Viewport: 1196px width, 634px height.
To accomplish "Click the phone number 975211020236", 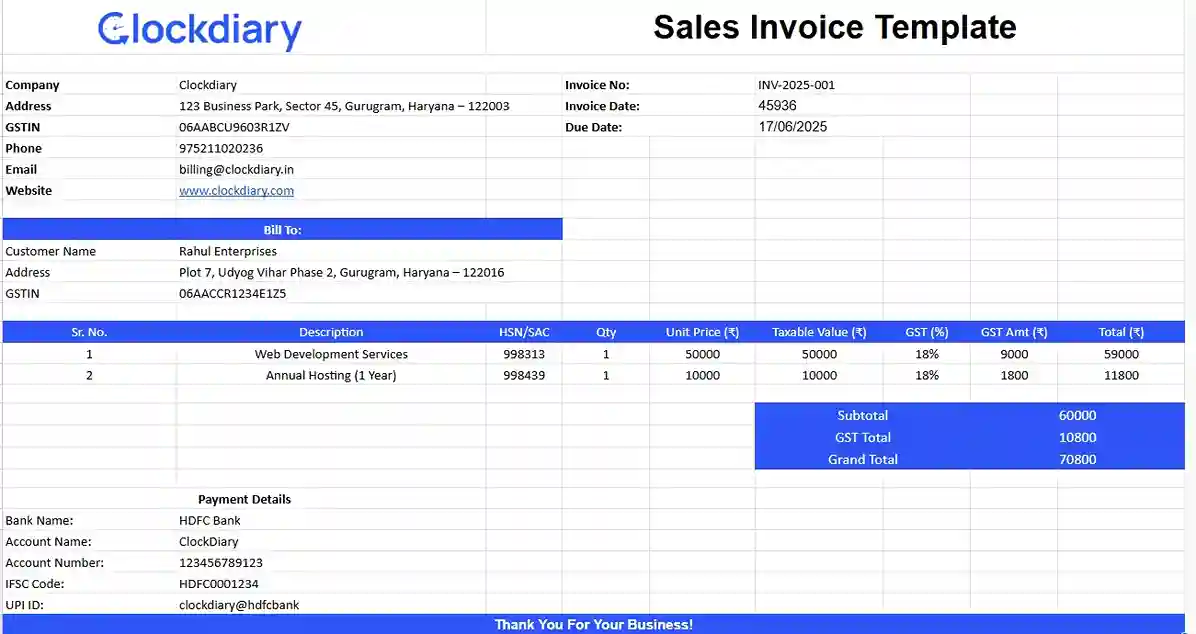I will click(x=221, y=148).
